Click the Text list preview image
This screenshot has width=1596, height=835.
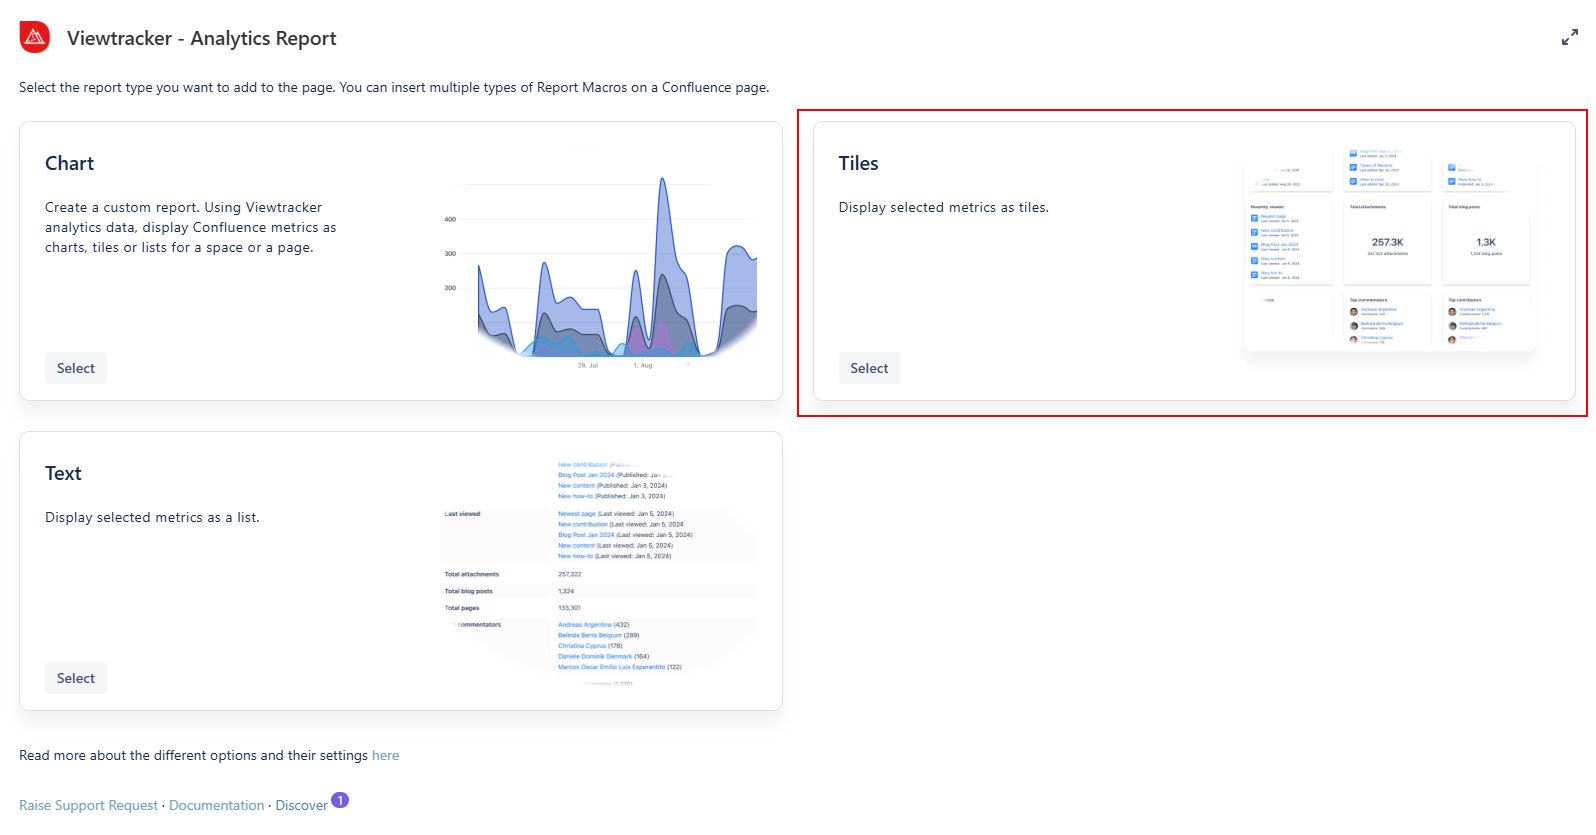tap(598, 572)
